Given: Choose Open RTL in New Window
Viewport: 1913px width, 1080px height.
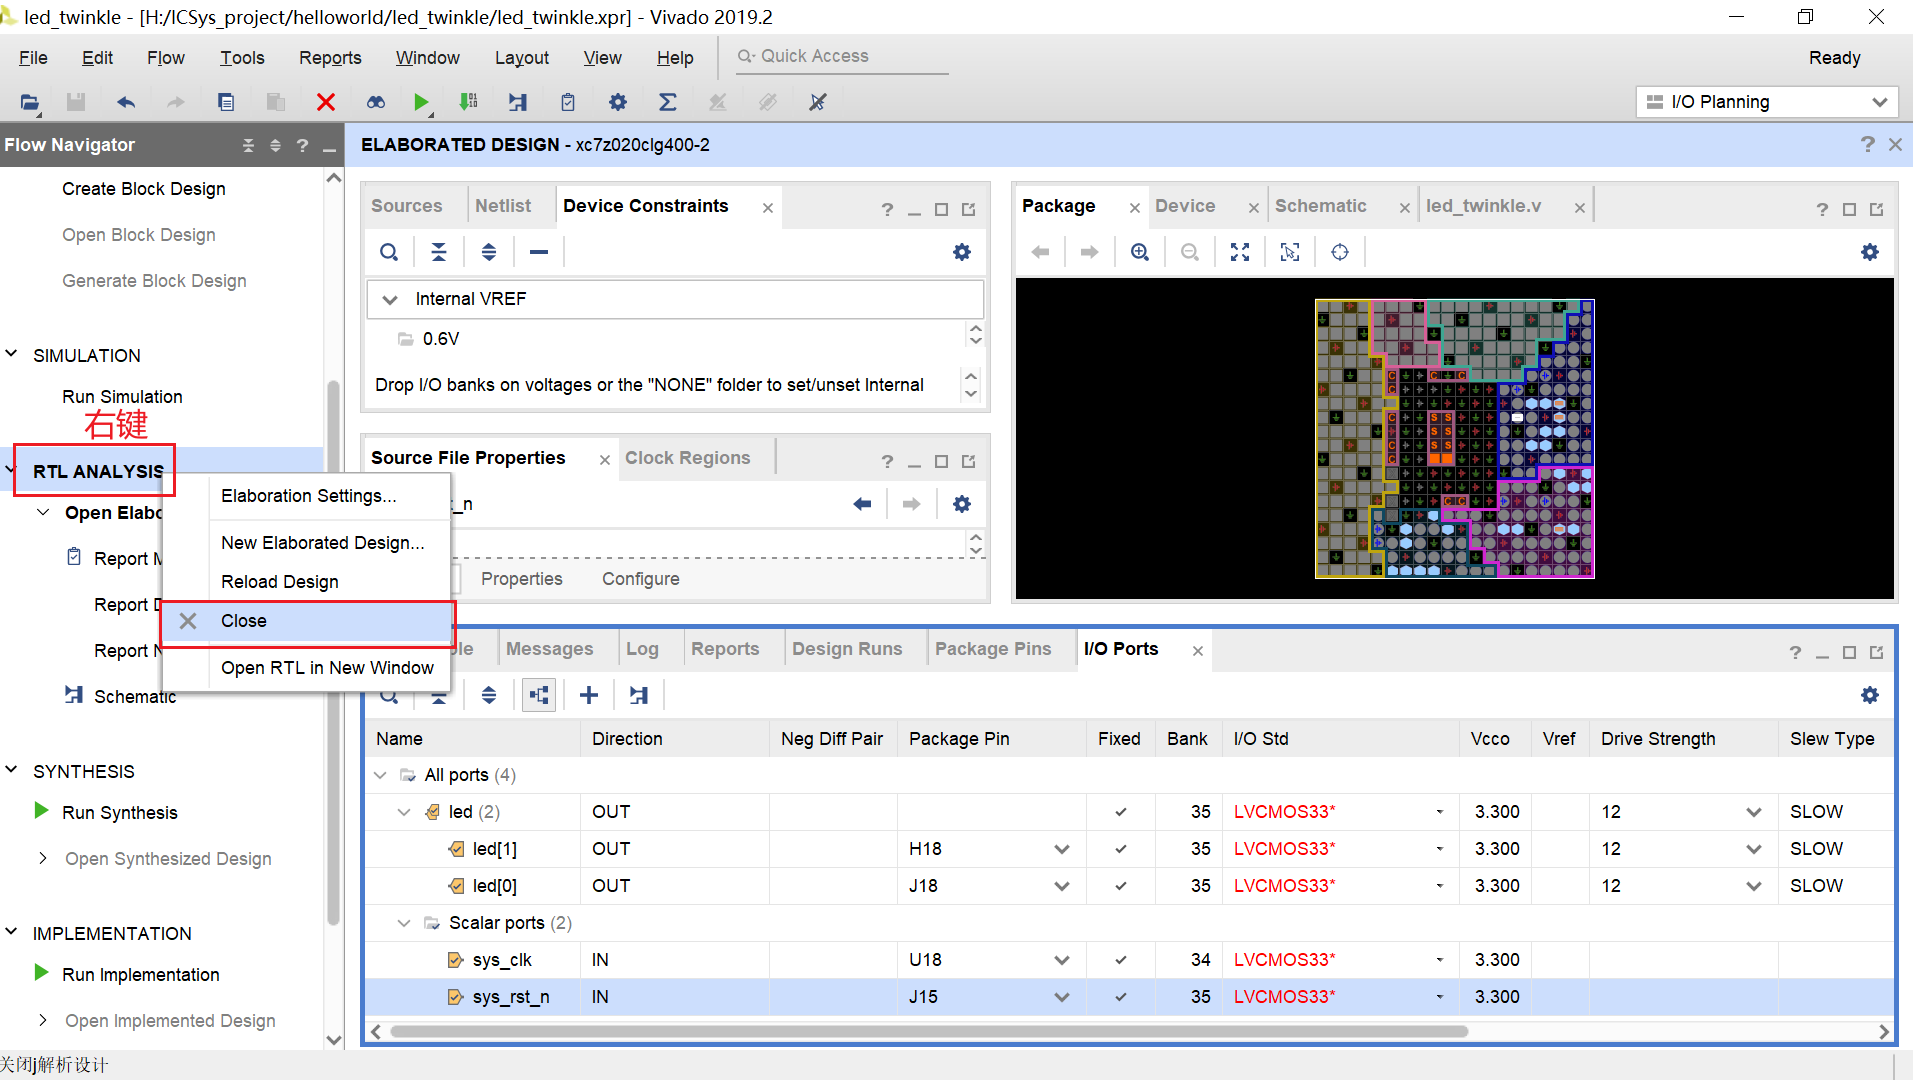Looking at the screenshot, I should coord(327,668).
